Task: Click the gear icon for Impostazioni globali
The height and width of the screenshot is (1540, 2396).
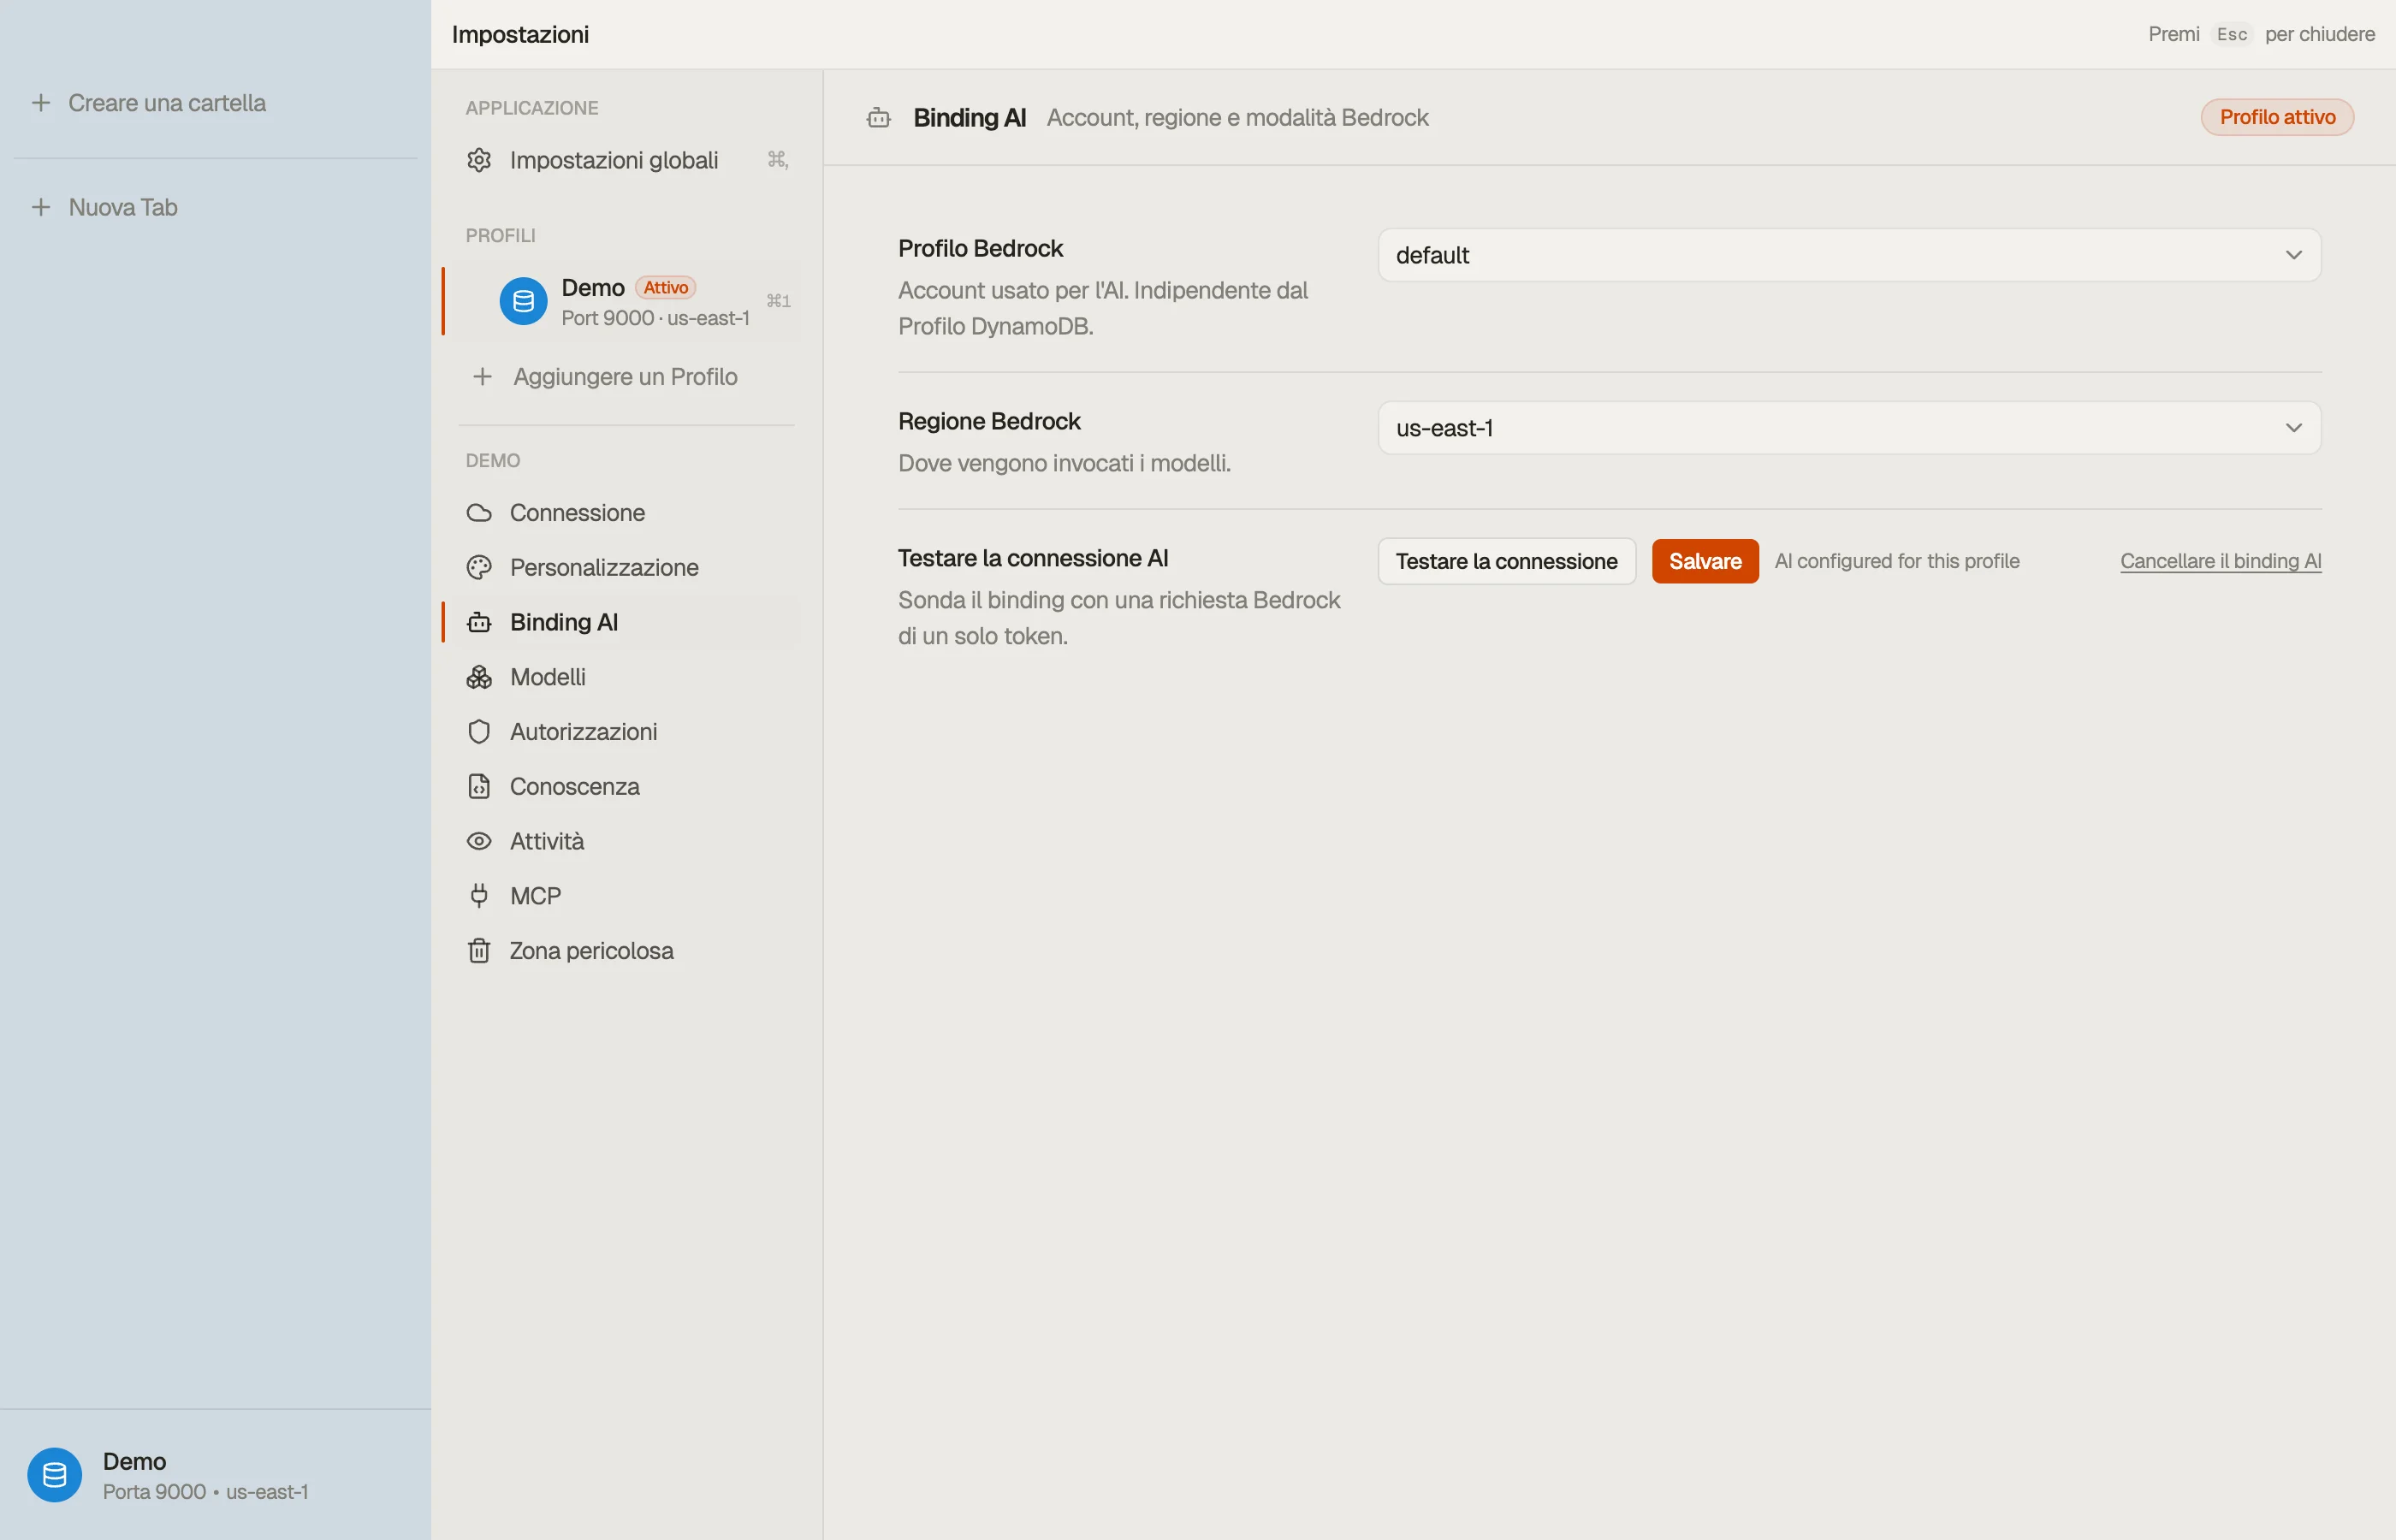Action: point(479,160)
